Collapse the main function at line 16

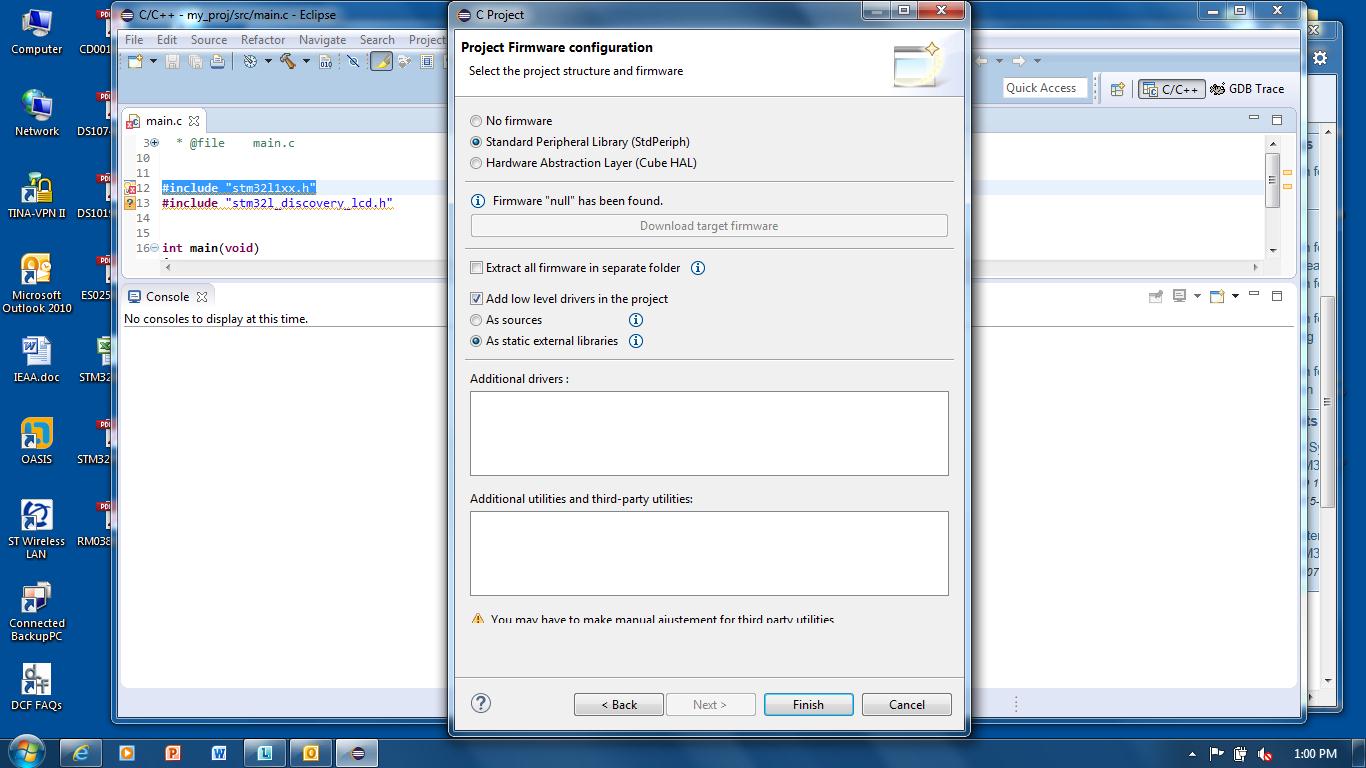click(154, 248)
